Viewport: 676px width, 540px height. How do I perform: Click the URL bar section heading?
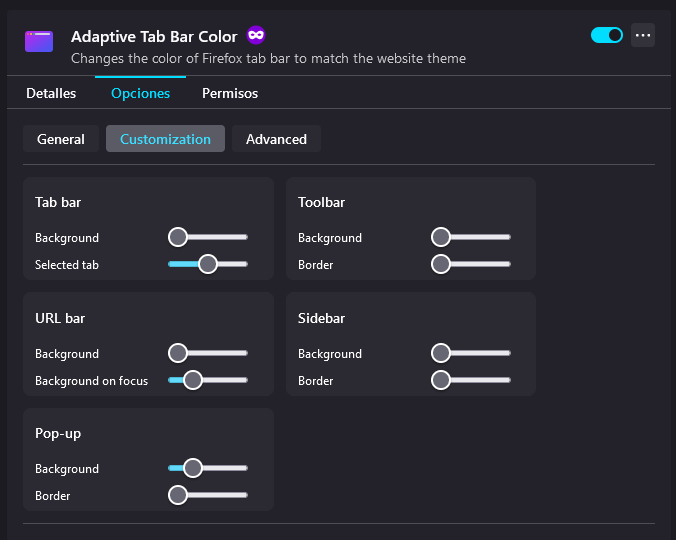[x=60, y=318]
